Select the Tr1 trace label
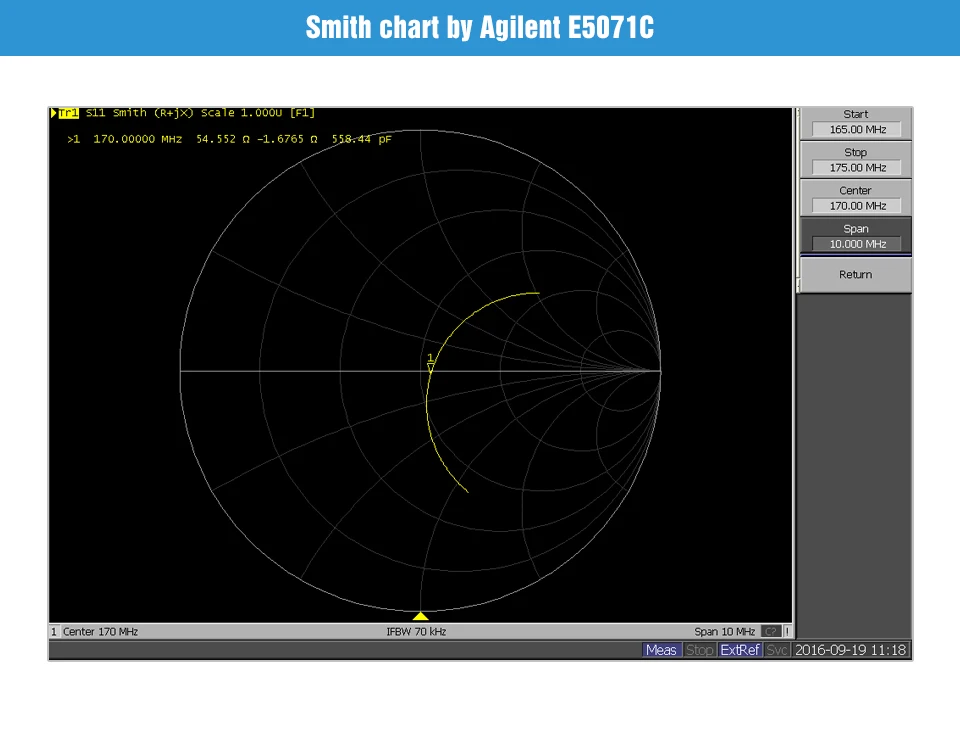Viewport: 960px width, 741px height. click(x=69, y=113)
